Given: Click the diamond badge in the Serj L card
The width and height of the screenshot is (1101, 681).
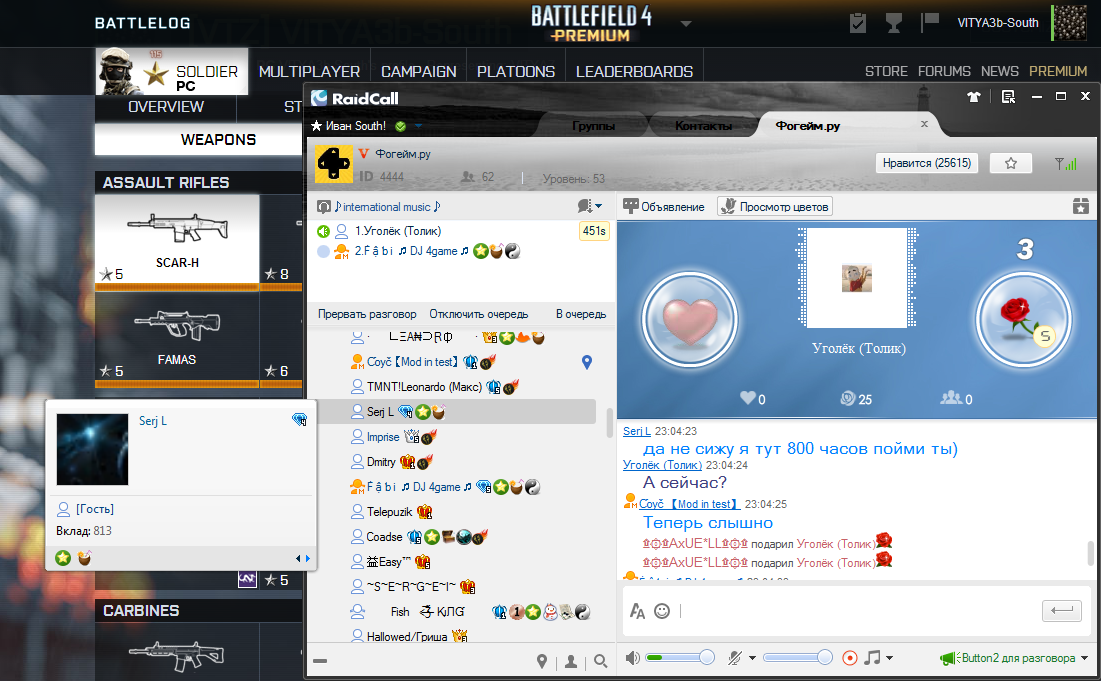Looking at the screenshot, I should coord(300,420).
